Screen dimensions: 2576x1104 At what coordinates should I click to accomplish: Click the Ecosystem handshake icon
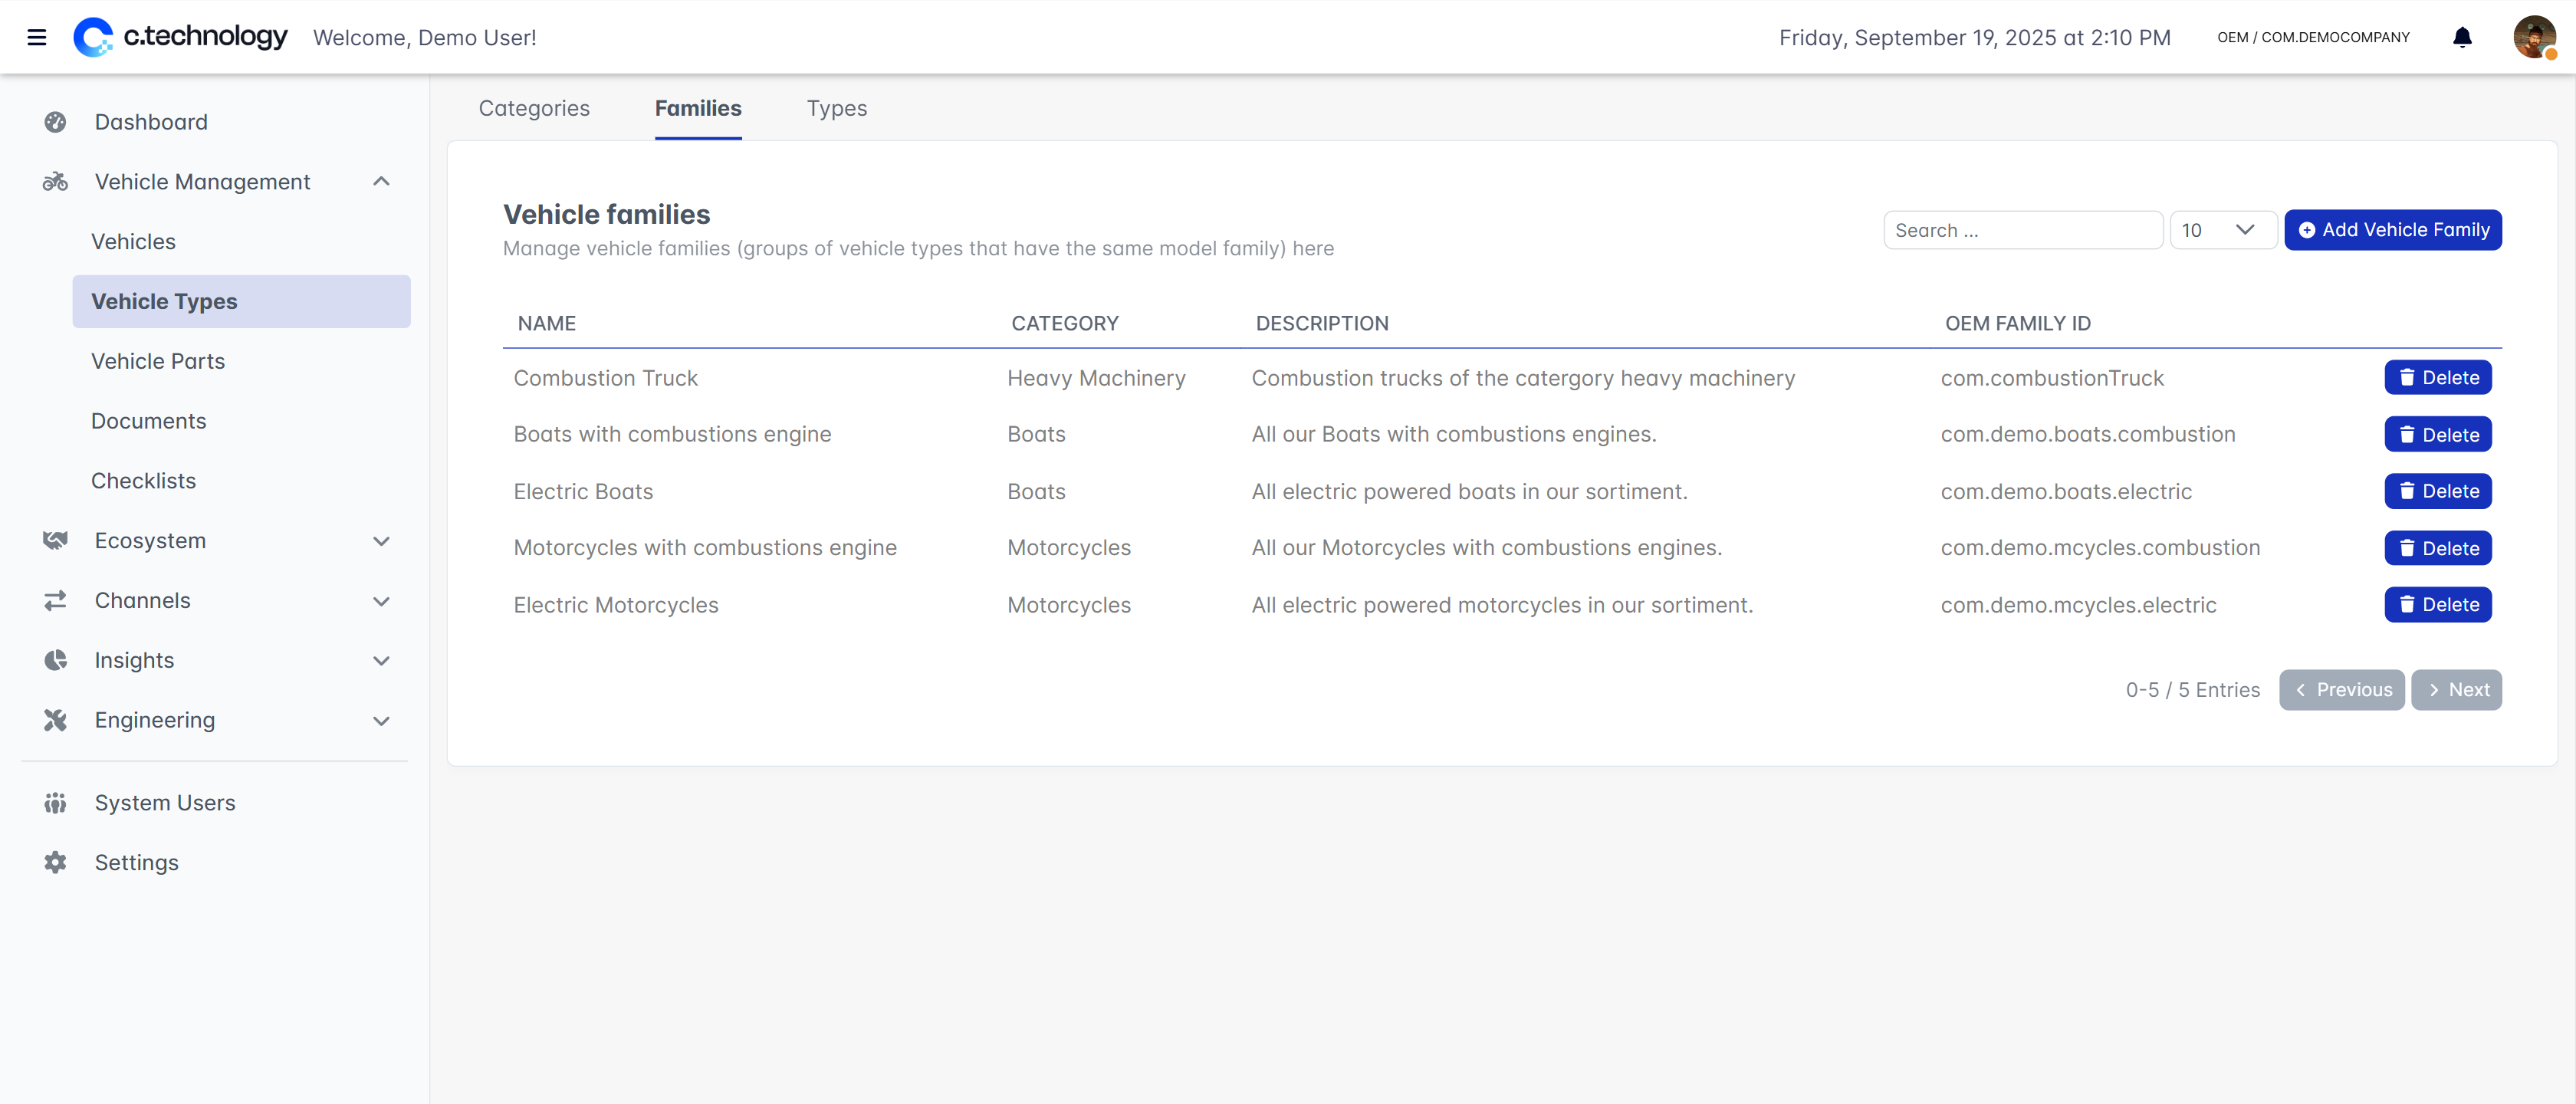coord(55,541)
